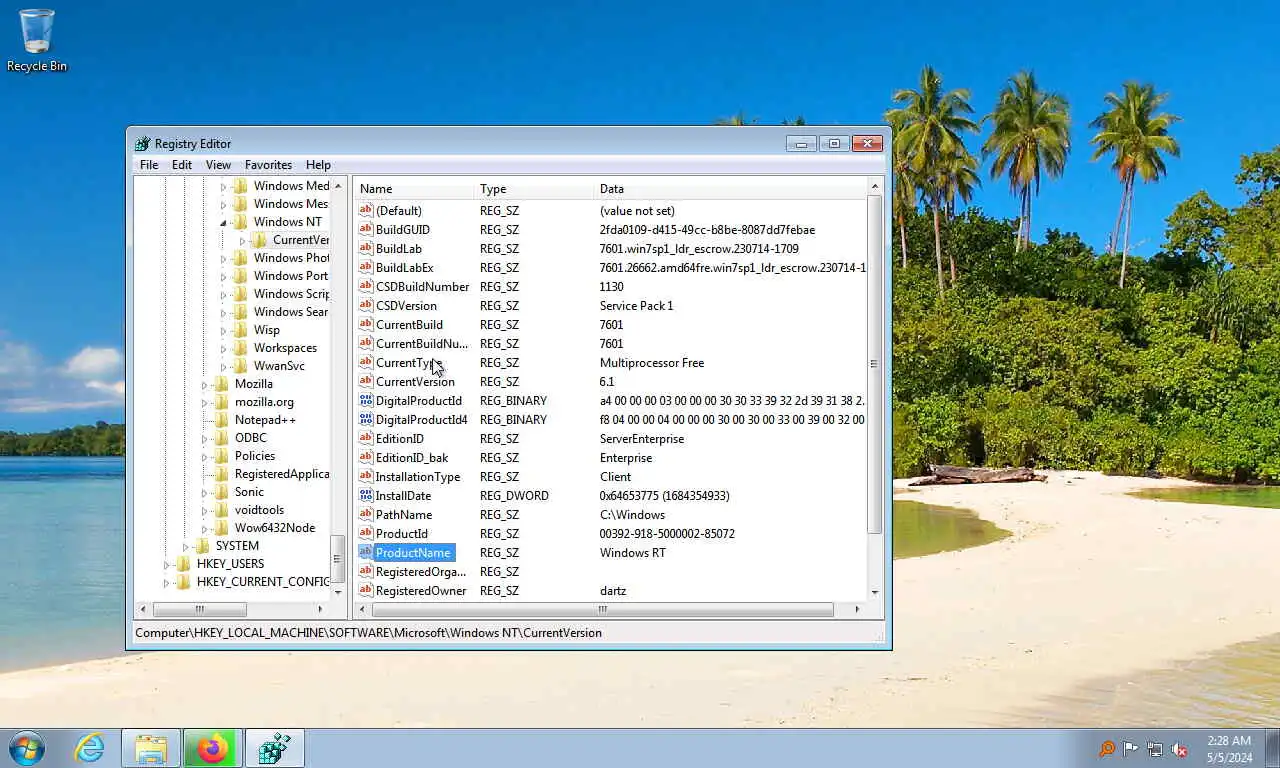Click the RegisteredOwner value icon
The height and width of the screenshot is (768, 1280).
pos(366,591)
